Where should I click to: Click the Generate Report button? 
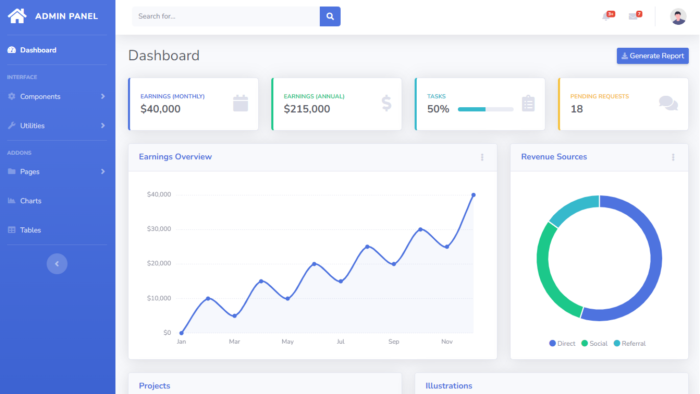point(653,56)
